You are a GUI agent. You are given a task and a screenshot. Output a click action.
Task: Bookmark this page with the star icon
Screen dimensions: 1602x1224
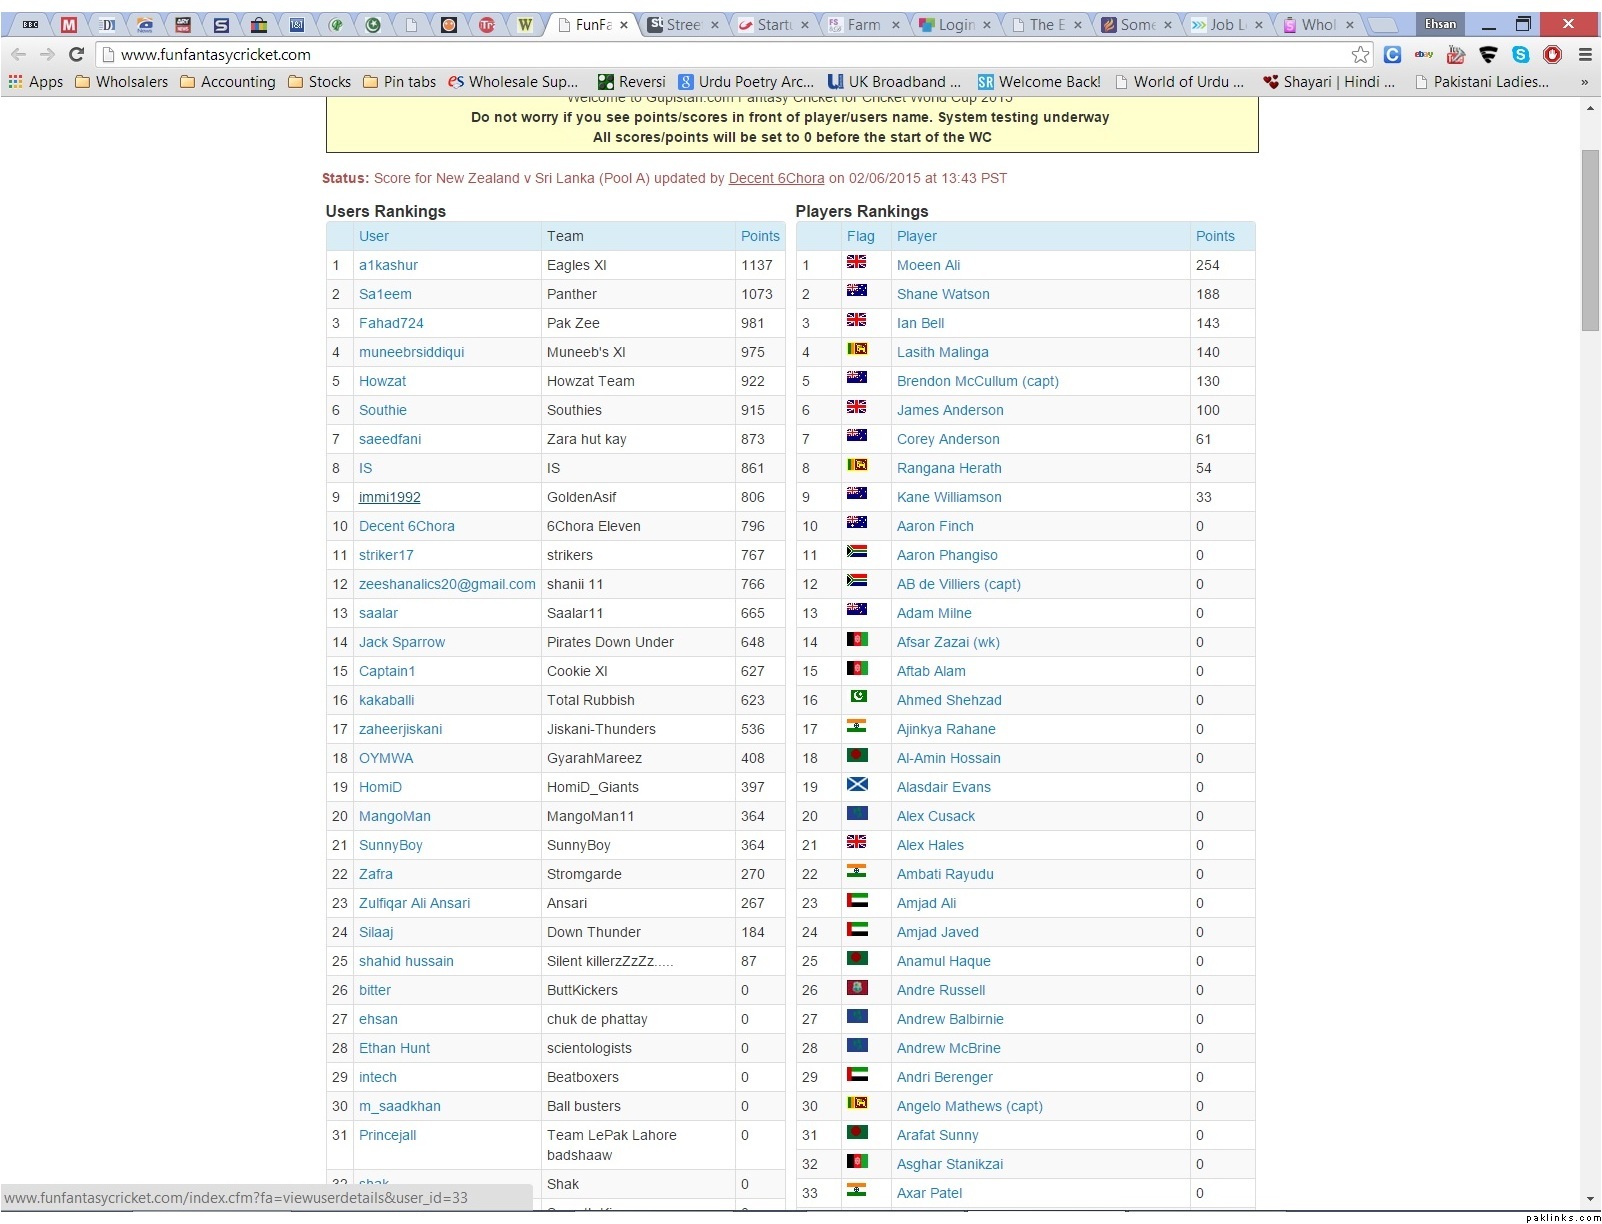[1360, 54]
